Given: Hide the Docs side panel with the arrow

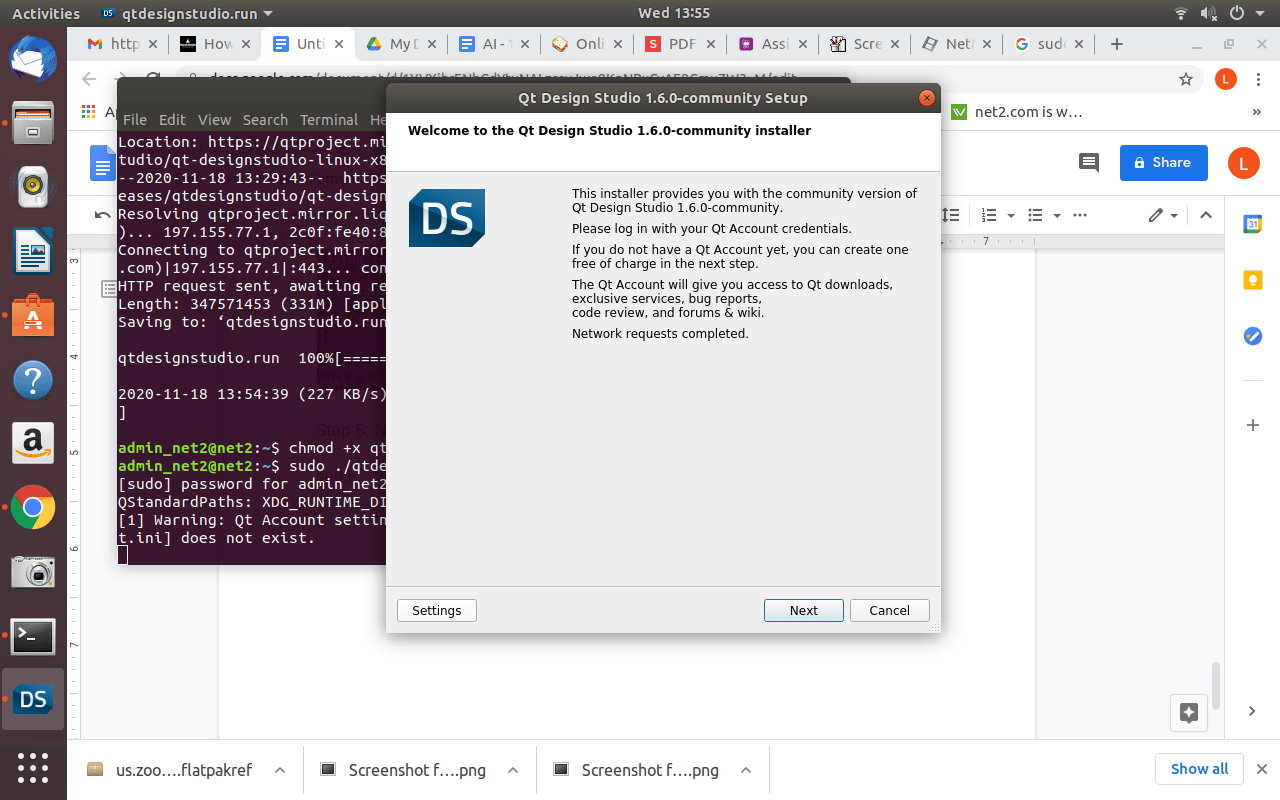Looking at the screenshot, I should [x=1252, y=711].
